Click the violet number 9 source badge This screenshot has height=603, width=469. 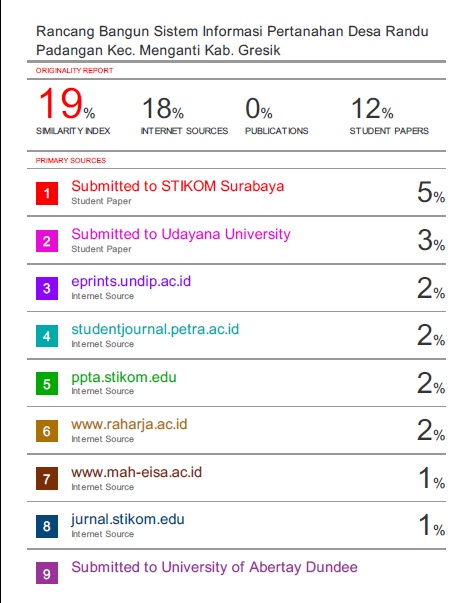(47, 573)
